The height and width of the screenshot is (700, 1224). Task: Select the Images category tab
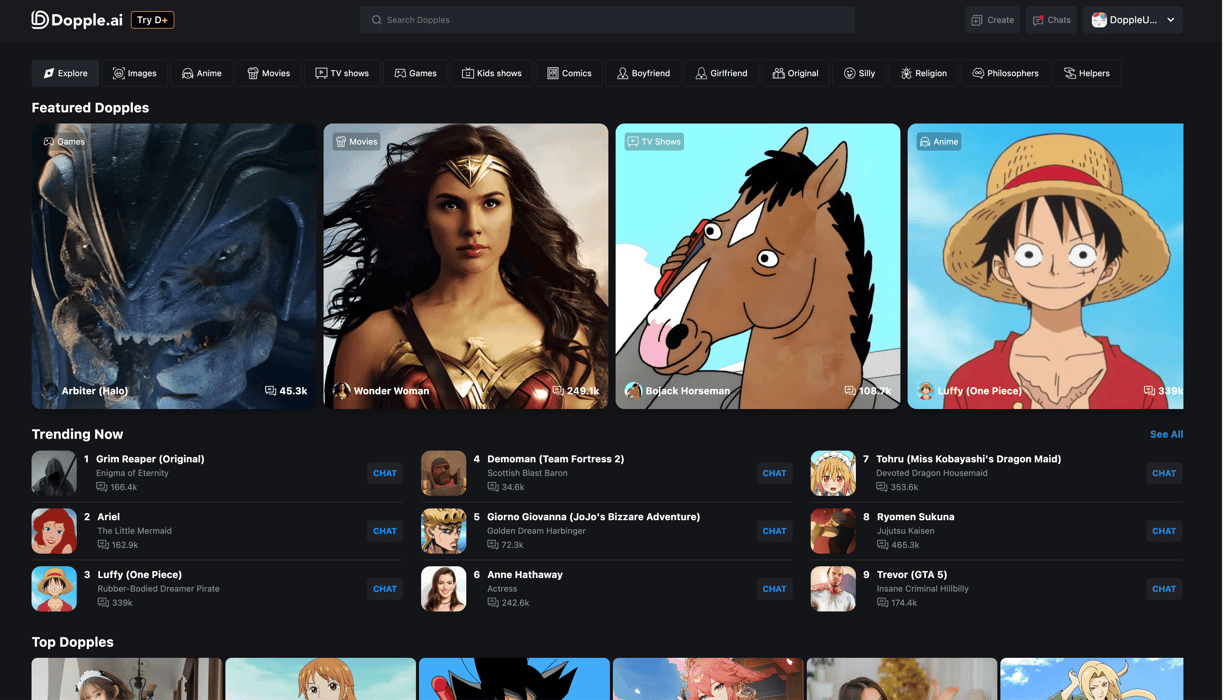pyautogui.click(x=135, y=73)
